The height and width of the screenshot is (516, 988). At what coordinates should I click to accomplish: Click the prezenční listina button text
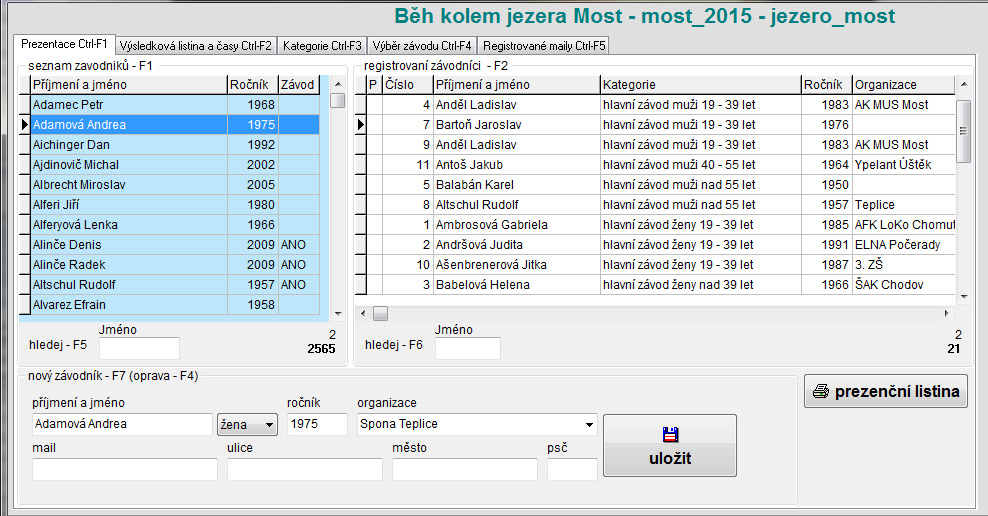897,391
